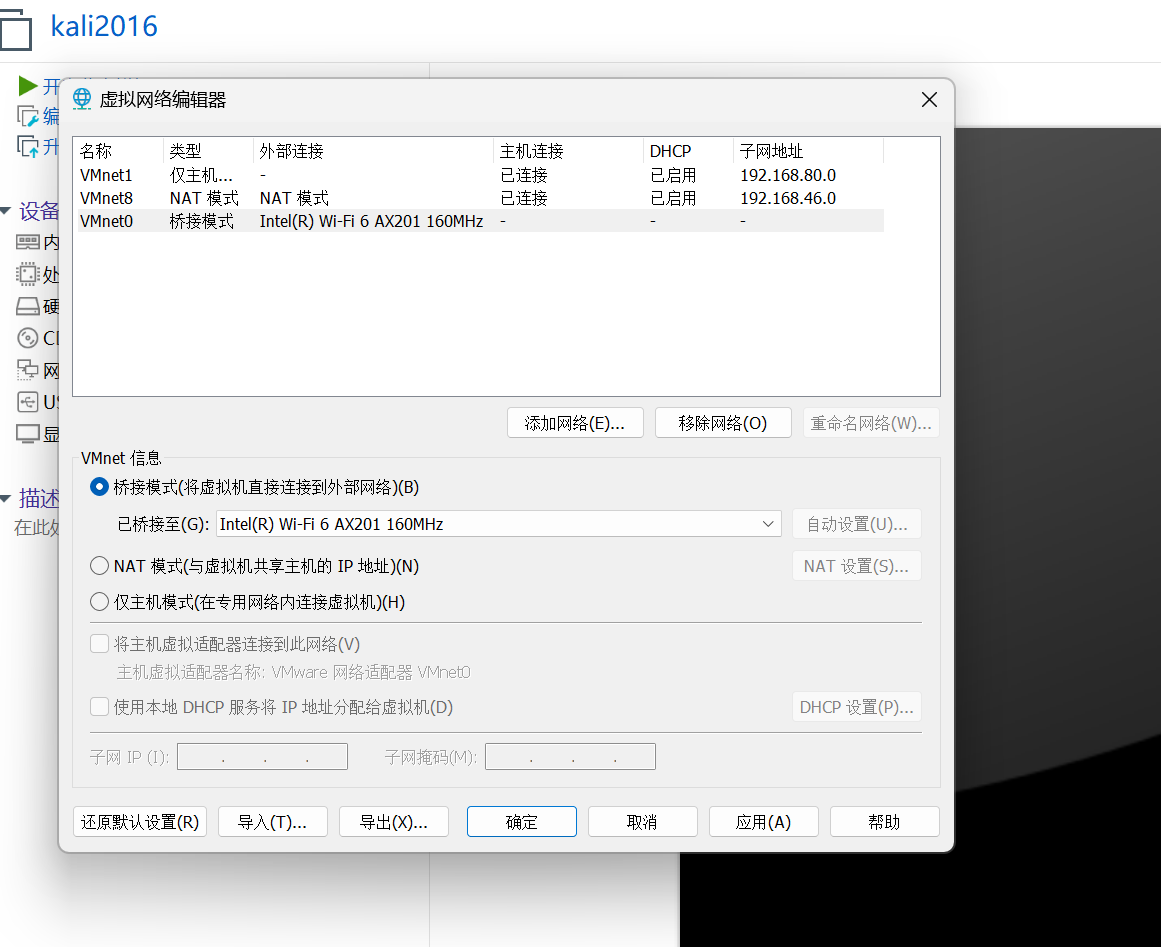This screenshot has width=1161, height=947.
Task: Collapse the 描述 description section
Action: tap(6, 499)
